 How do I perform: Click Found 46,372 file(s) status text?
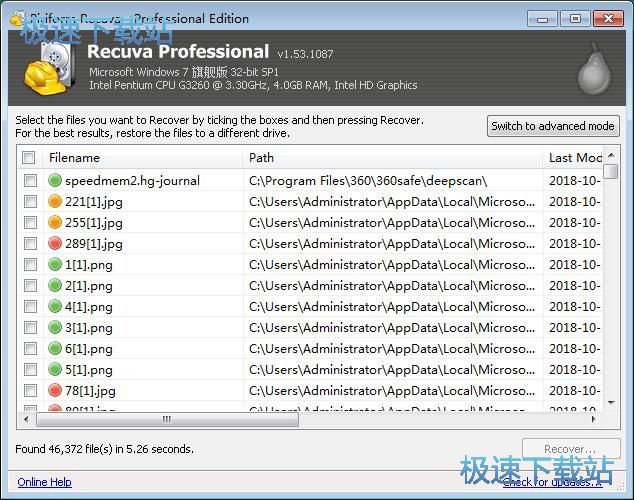pyautogui.click(x=104, y=449)
